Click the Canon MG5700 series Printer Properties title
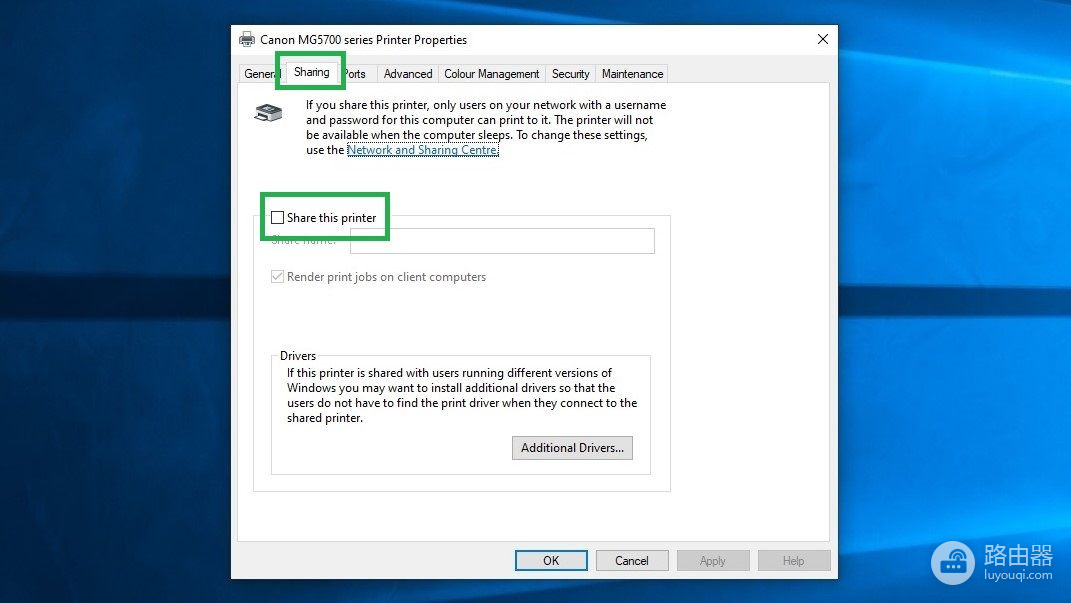The image size is (1071, 603). (x=363, y=40)
